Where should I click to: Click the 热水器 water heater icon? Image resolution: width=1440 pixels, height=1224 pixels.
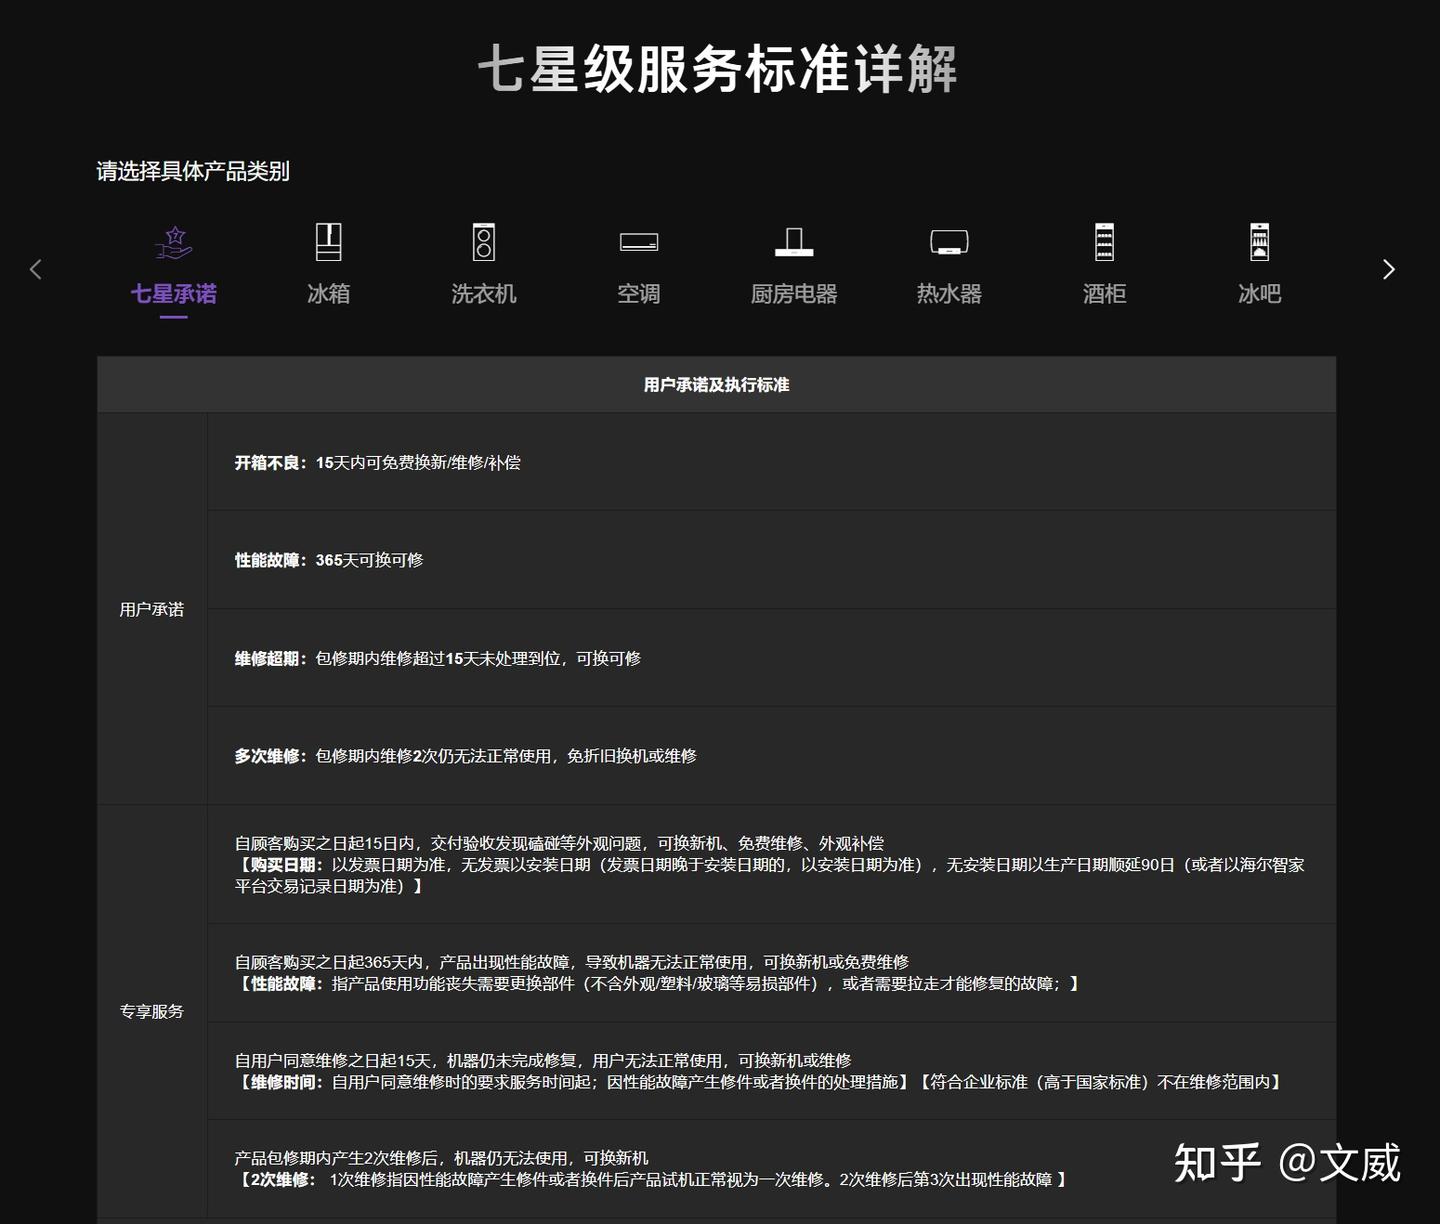tap(949, 242)
